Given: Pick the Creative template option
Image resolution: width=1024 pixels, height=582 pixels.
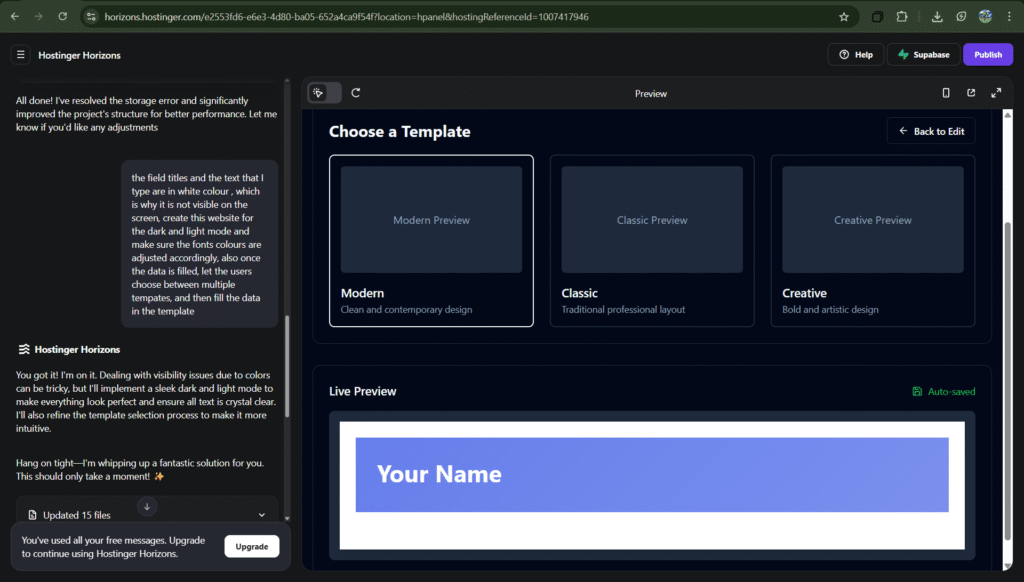Looking at the screenshot, I should click(872, 240).
